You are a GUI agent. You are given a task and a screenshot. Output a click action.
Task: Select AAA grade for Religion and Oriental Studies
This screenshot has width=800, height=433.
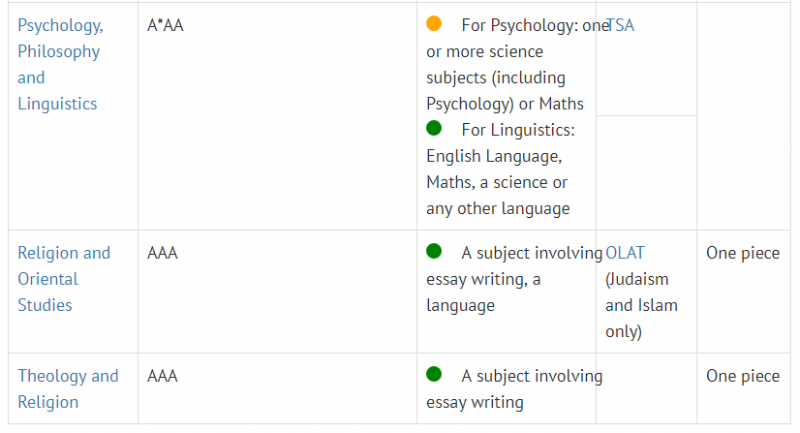[x=162, y=253]
